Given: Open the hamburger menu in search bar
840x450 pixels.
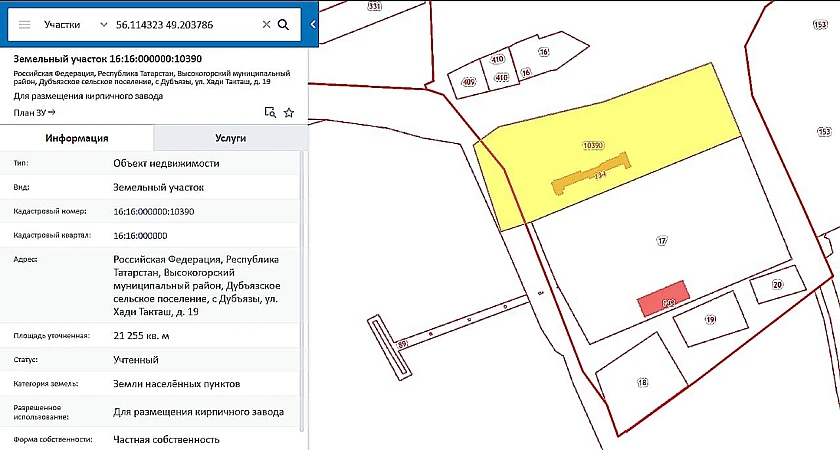Looking at the screenshot, I should [x=24, y=24].
